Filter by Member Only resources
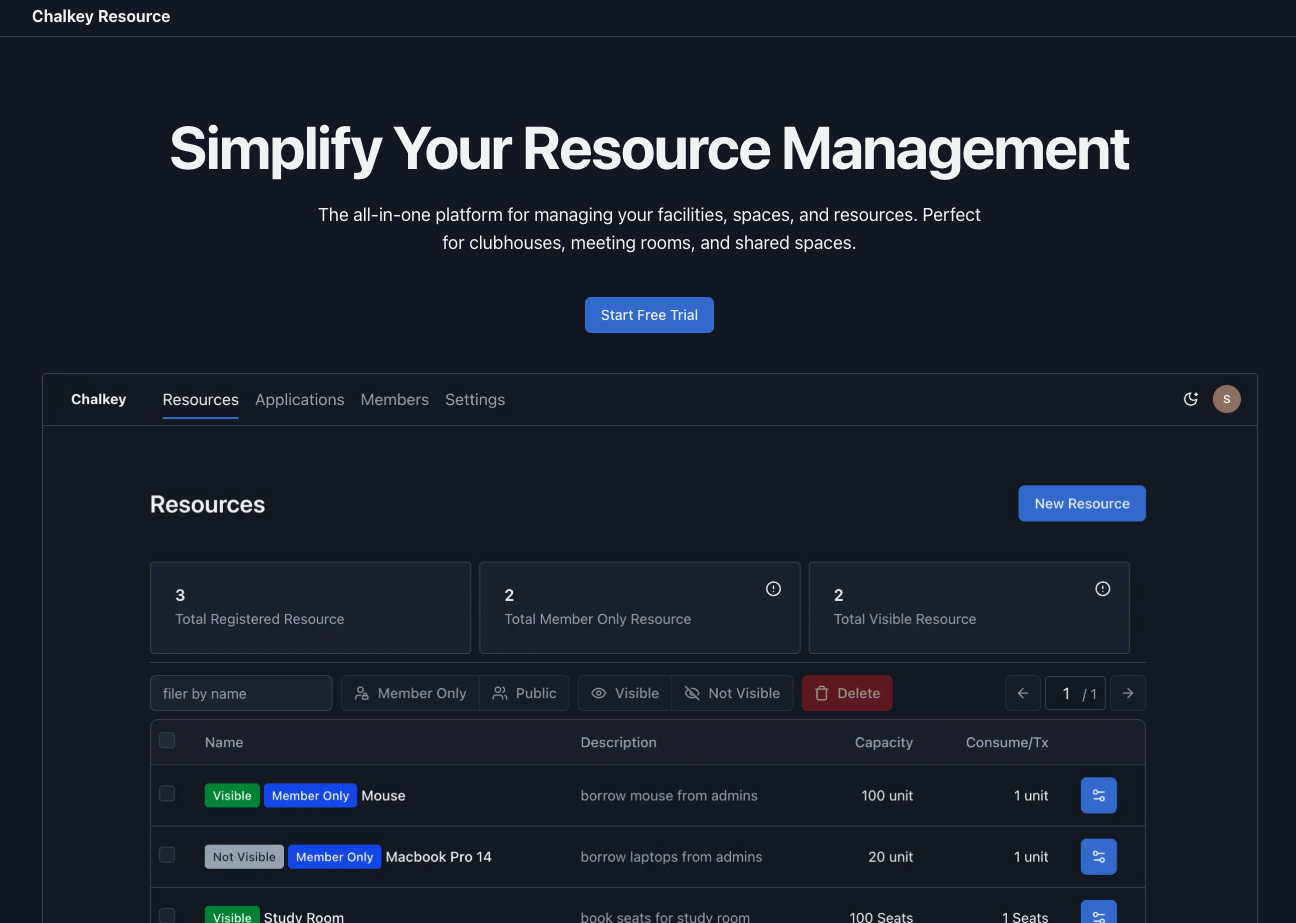 coord(410,692)
